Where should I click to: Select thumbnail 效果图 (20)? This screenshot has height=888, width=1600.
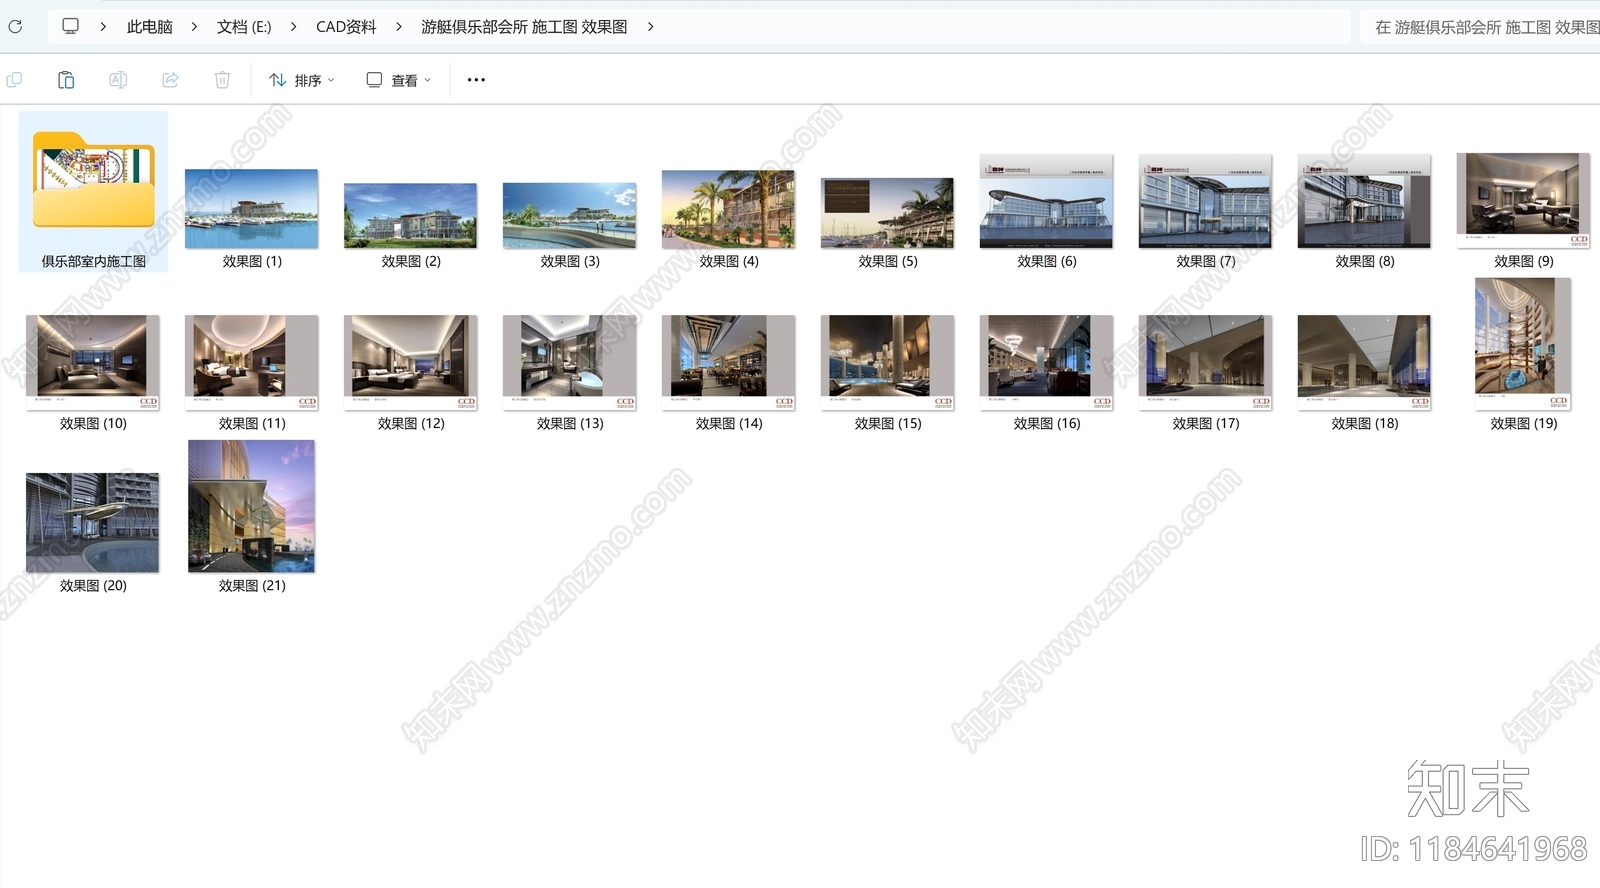(93, 523)
